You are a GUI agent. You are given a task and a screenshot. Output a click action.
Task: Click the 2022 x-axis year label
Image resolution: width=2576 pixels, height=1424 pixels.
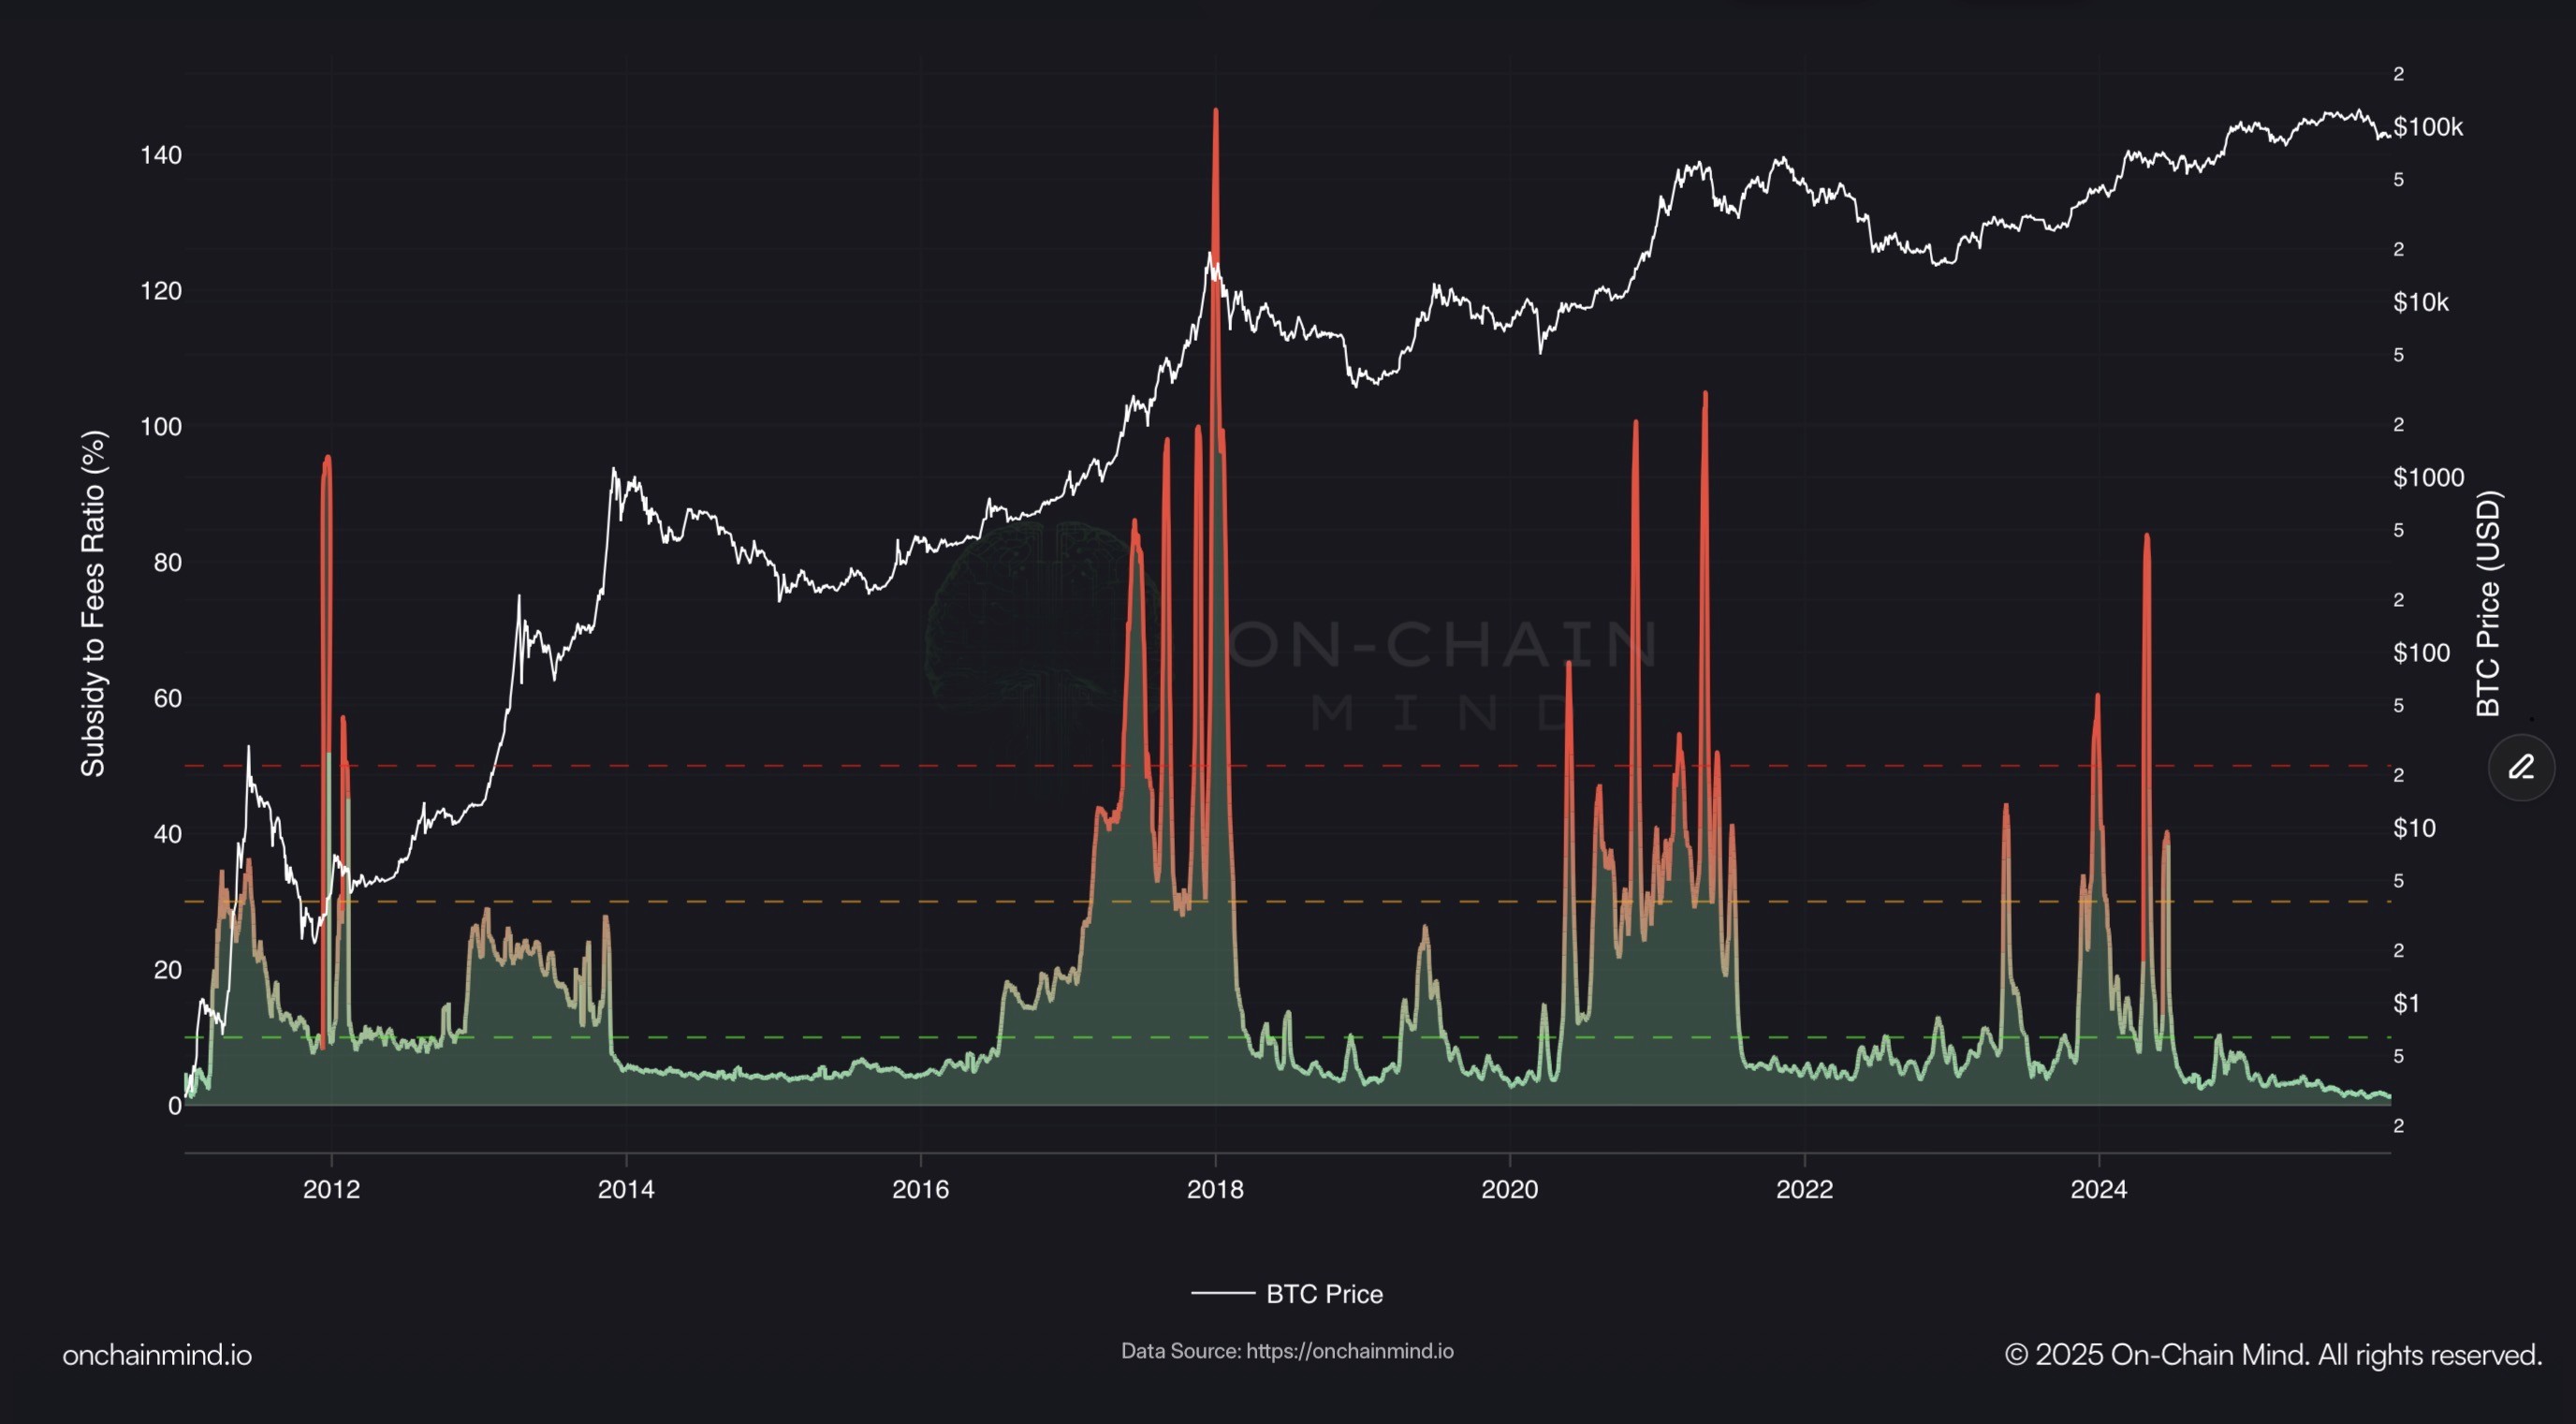tap(1804, 1189)
